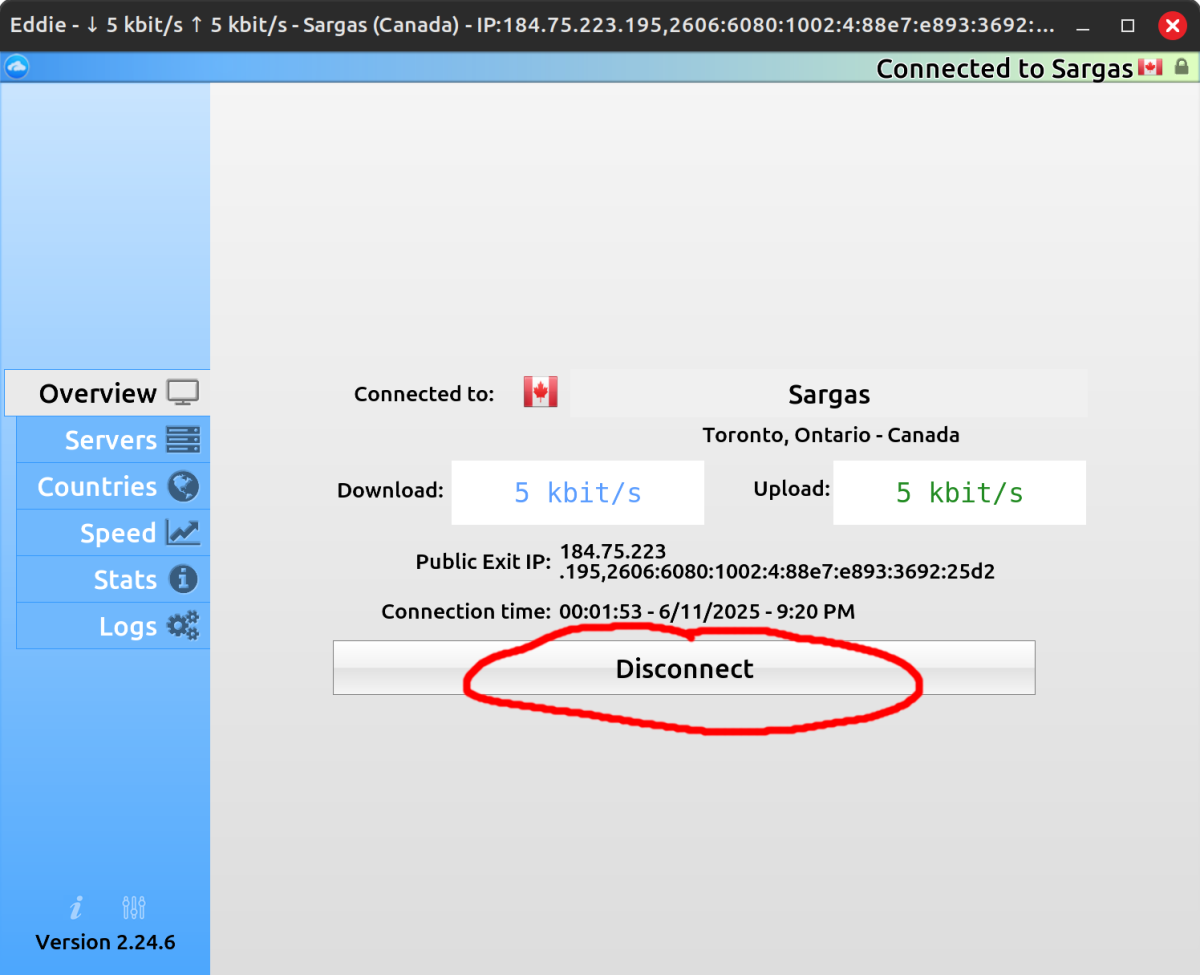
Task: Click the Sargas server name field
Action: 829,394
